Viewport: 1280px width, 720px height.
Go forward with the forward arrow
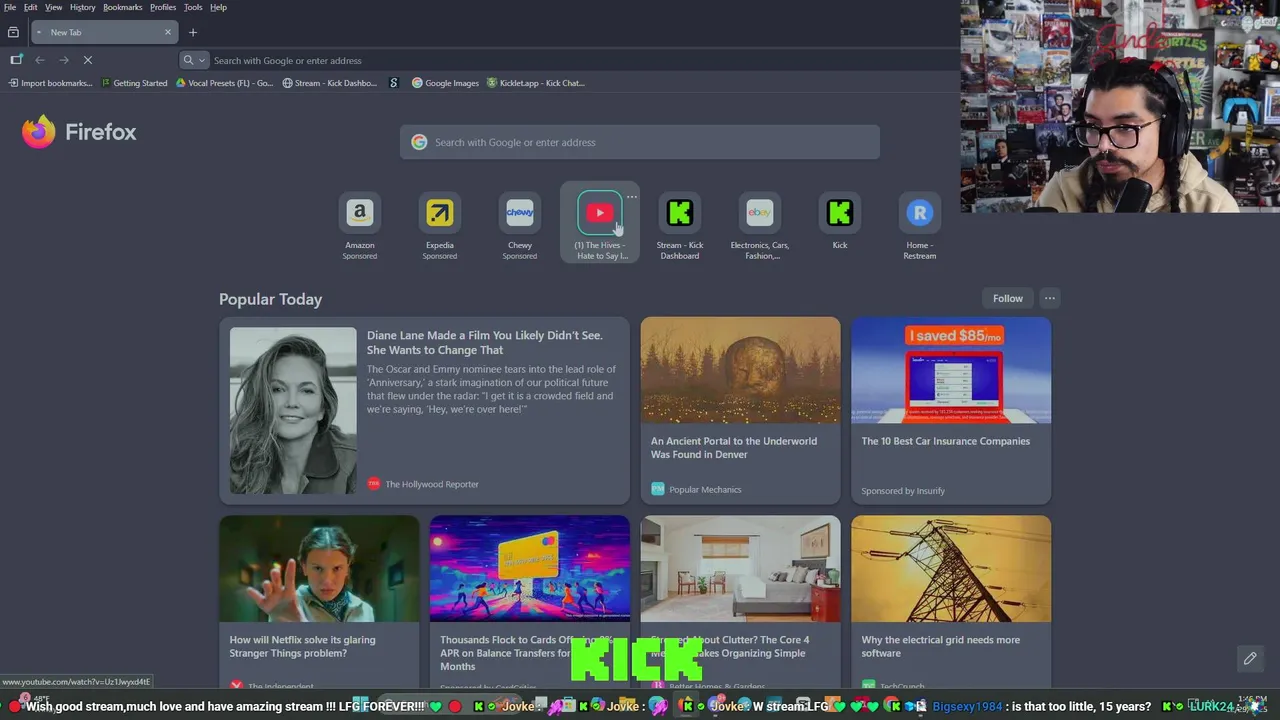[64, 60]
